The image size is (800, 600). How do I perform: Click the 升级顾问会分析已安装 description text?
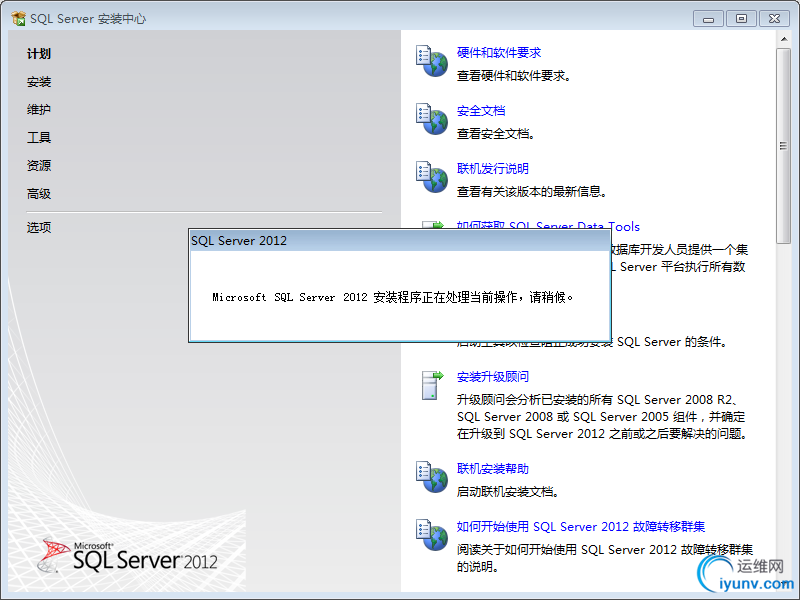pos(602,417)
